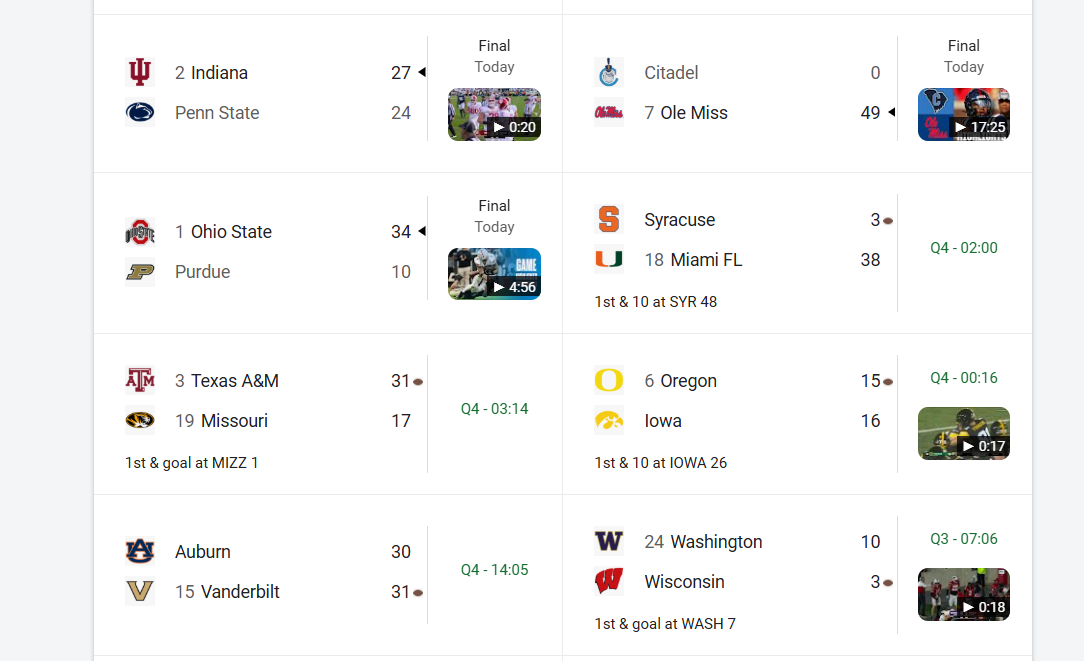Image resolution: width=1084 pixels, height=661 pixels.
Task: Click the Washington Huskies W logo
Action: point(609,542)
